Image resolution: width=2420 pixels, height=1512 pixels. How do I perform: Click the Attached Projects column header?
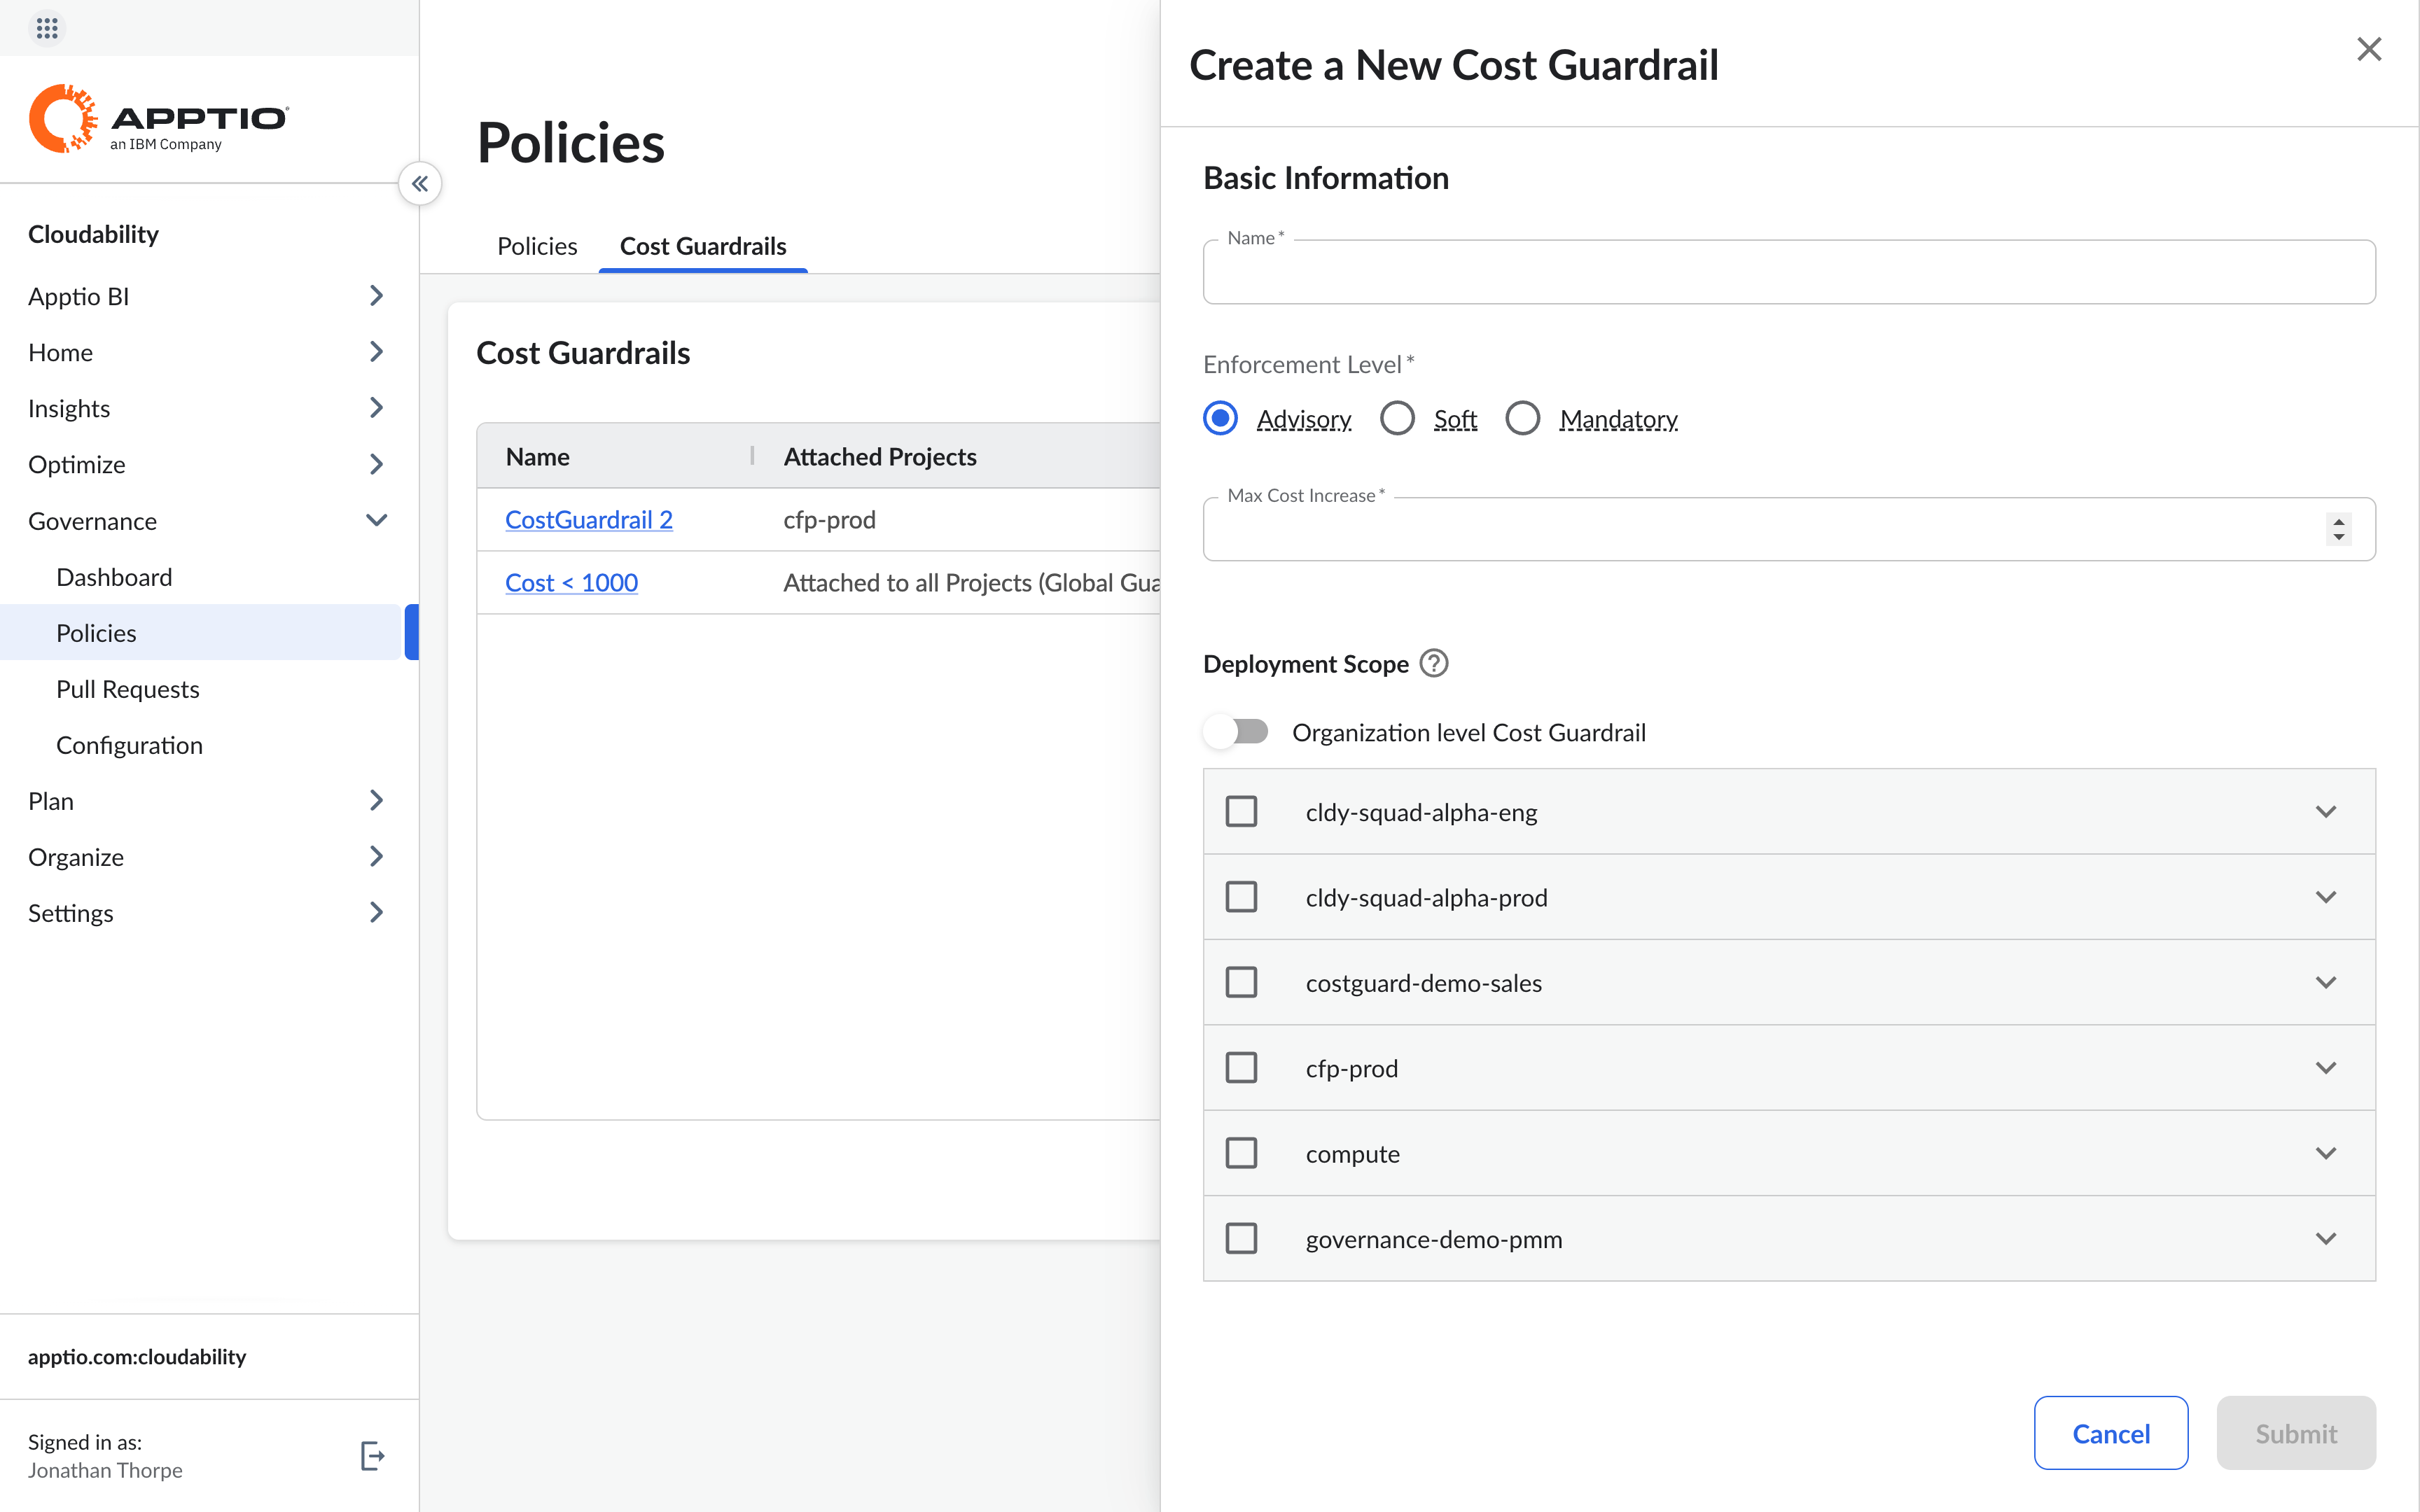tap(880, 457)
